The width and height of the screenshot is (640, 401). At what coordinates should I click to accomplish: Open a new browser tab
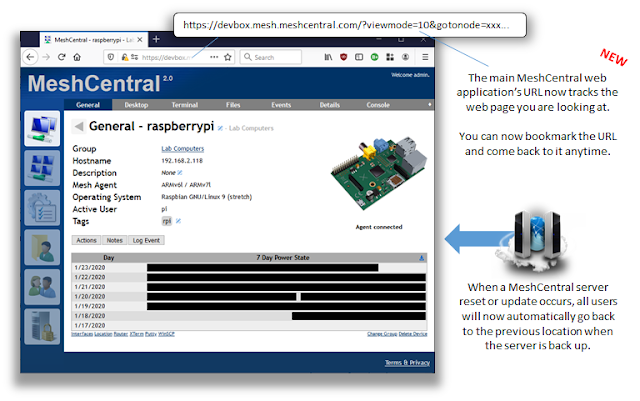click(156, 39)
